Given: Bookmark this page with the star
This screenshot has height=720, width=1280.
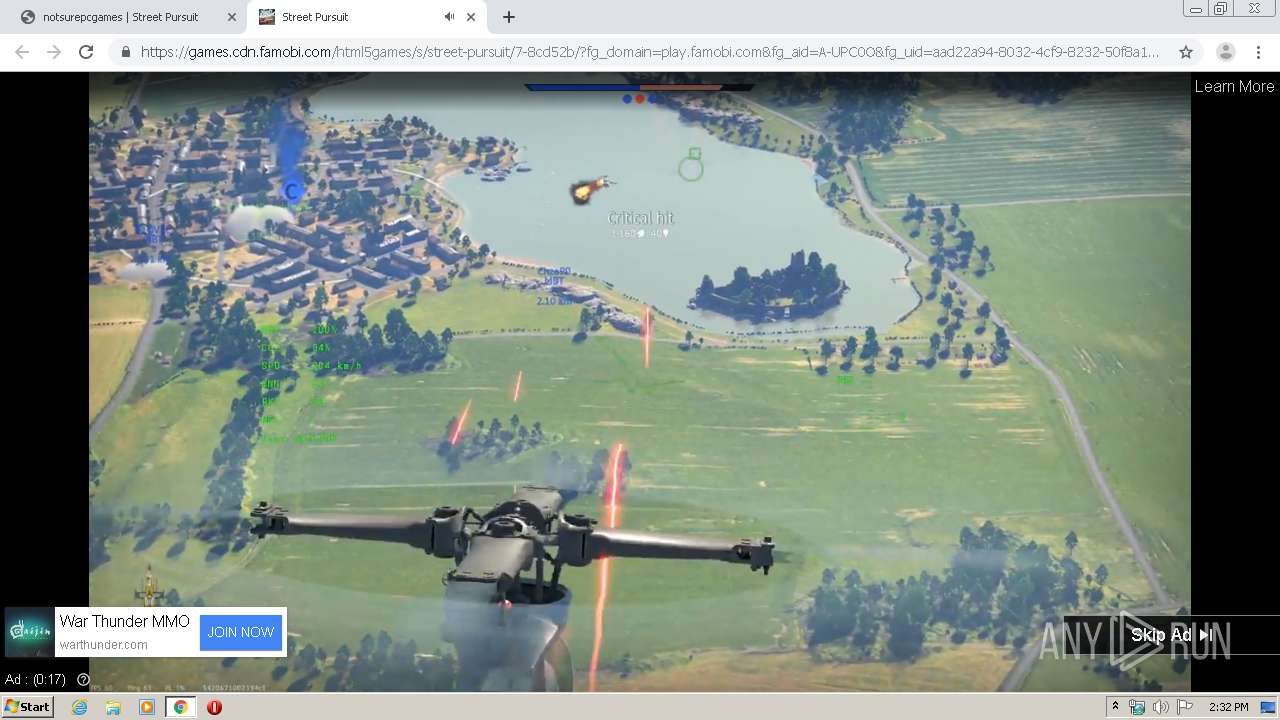Looking at the screenshot, I should click(x=1186, y=52).
